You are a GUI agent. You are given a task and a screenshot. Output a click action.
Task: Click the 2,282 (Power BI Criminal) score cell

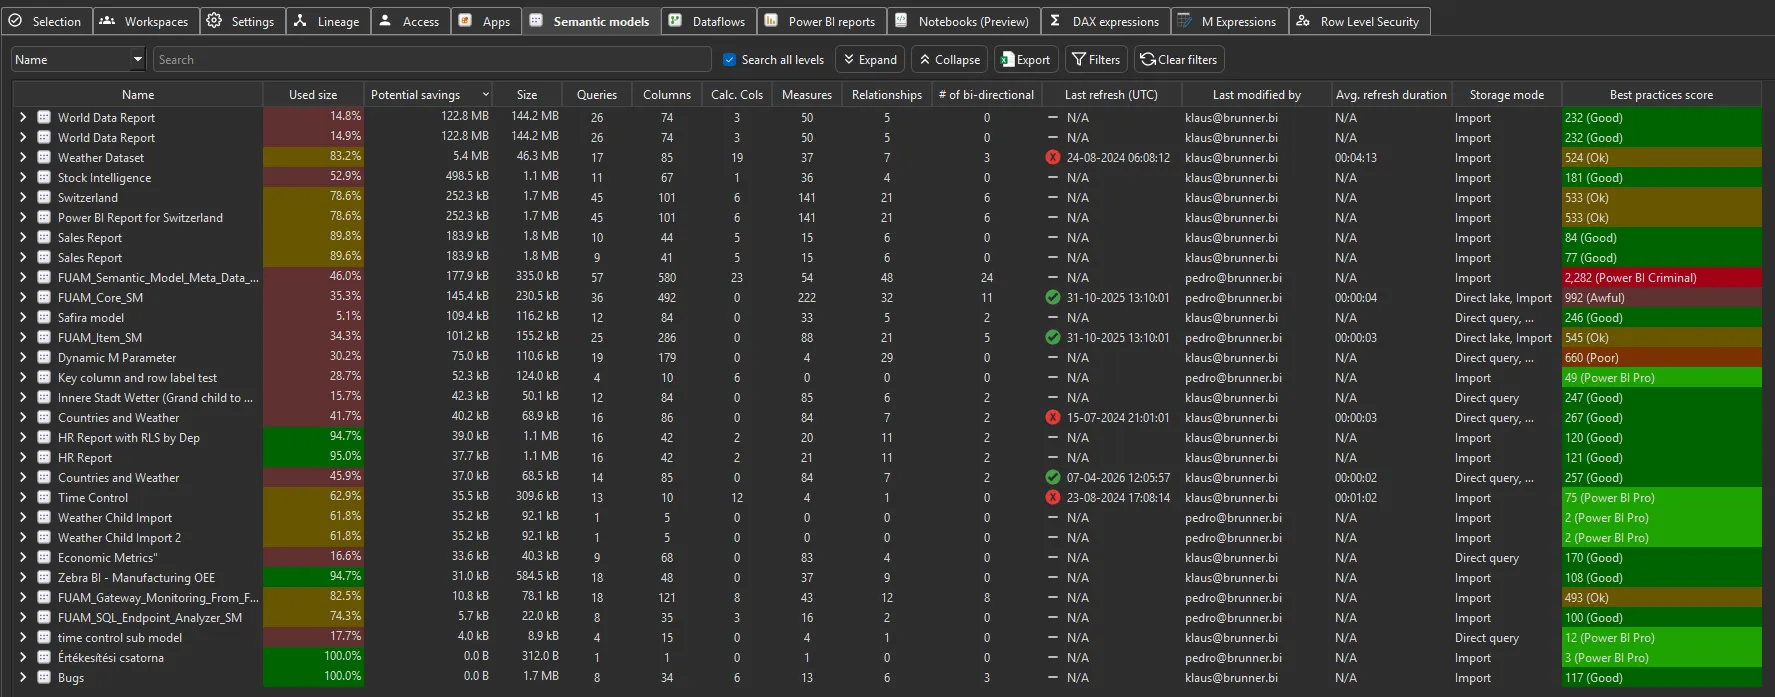click(x=1661, y=277)
